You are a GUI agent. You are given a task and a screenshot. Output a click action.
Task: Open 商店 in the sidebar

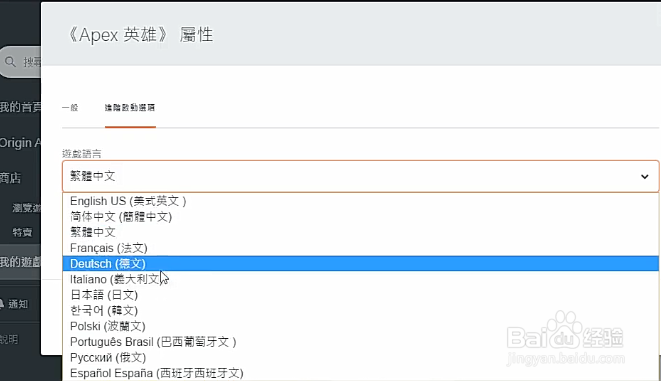click(10, 178)
